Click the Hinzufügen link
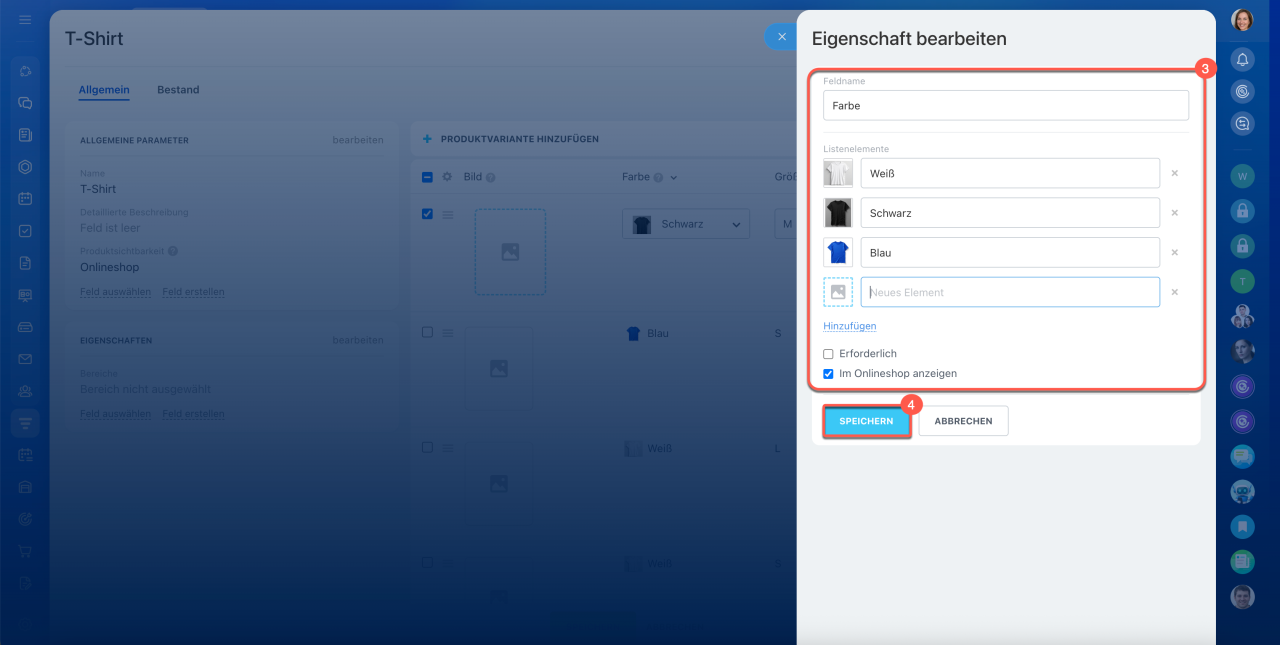This screenshot has width=1280, height=645. (x=850, y=326)
